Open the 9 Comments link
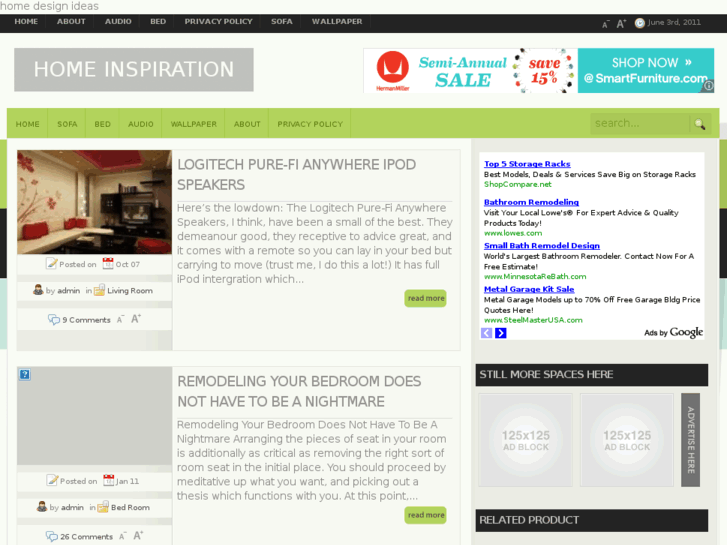Viewport: 727px width, 545px height. point(86,320)
